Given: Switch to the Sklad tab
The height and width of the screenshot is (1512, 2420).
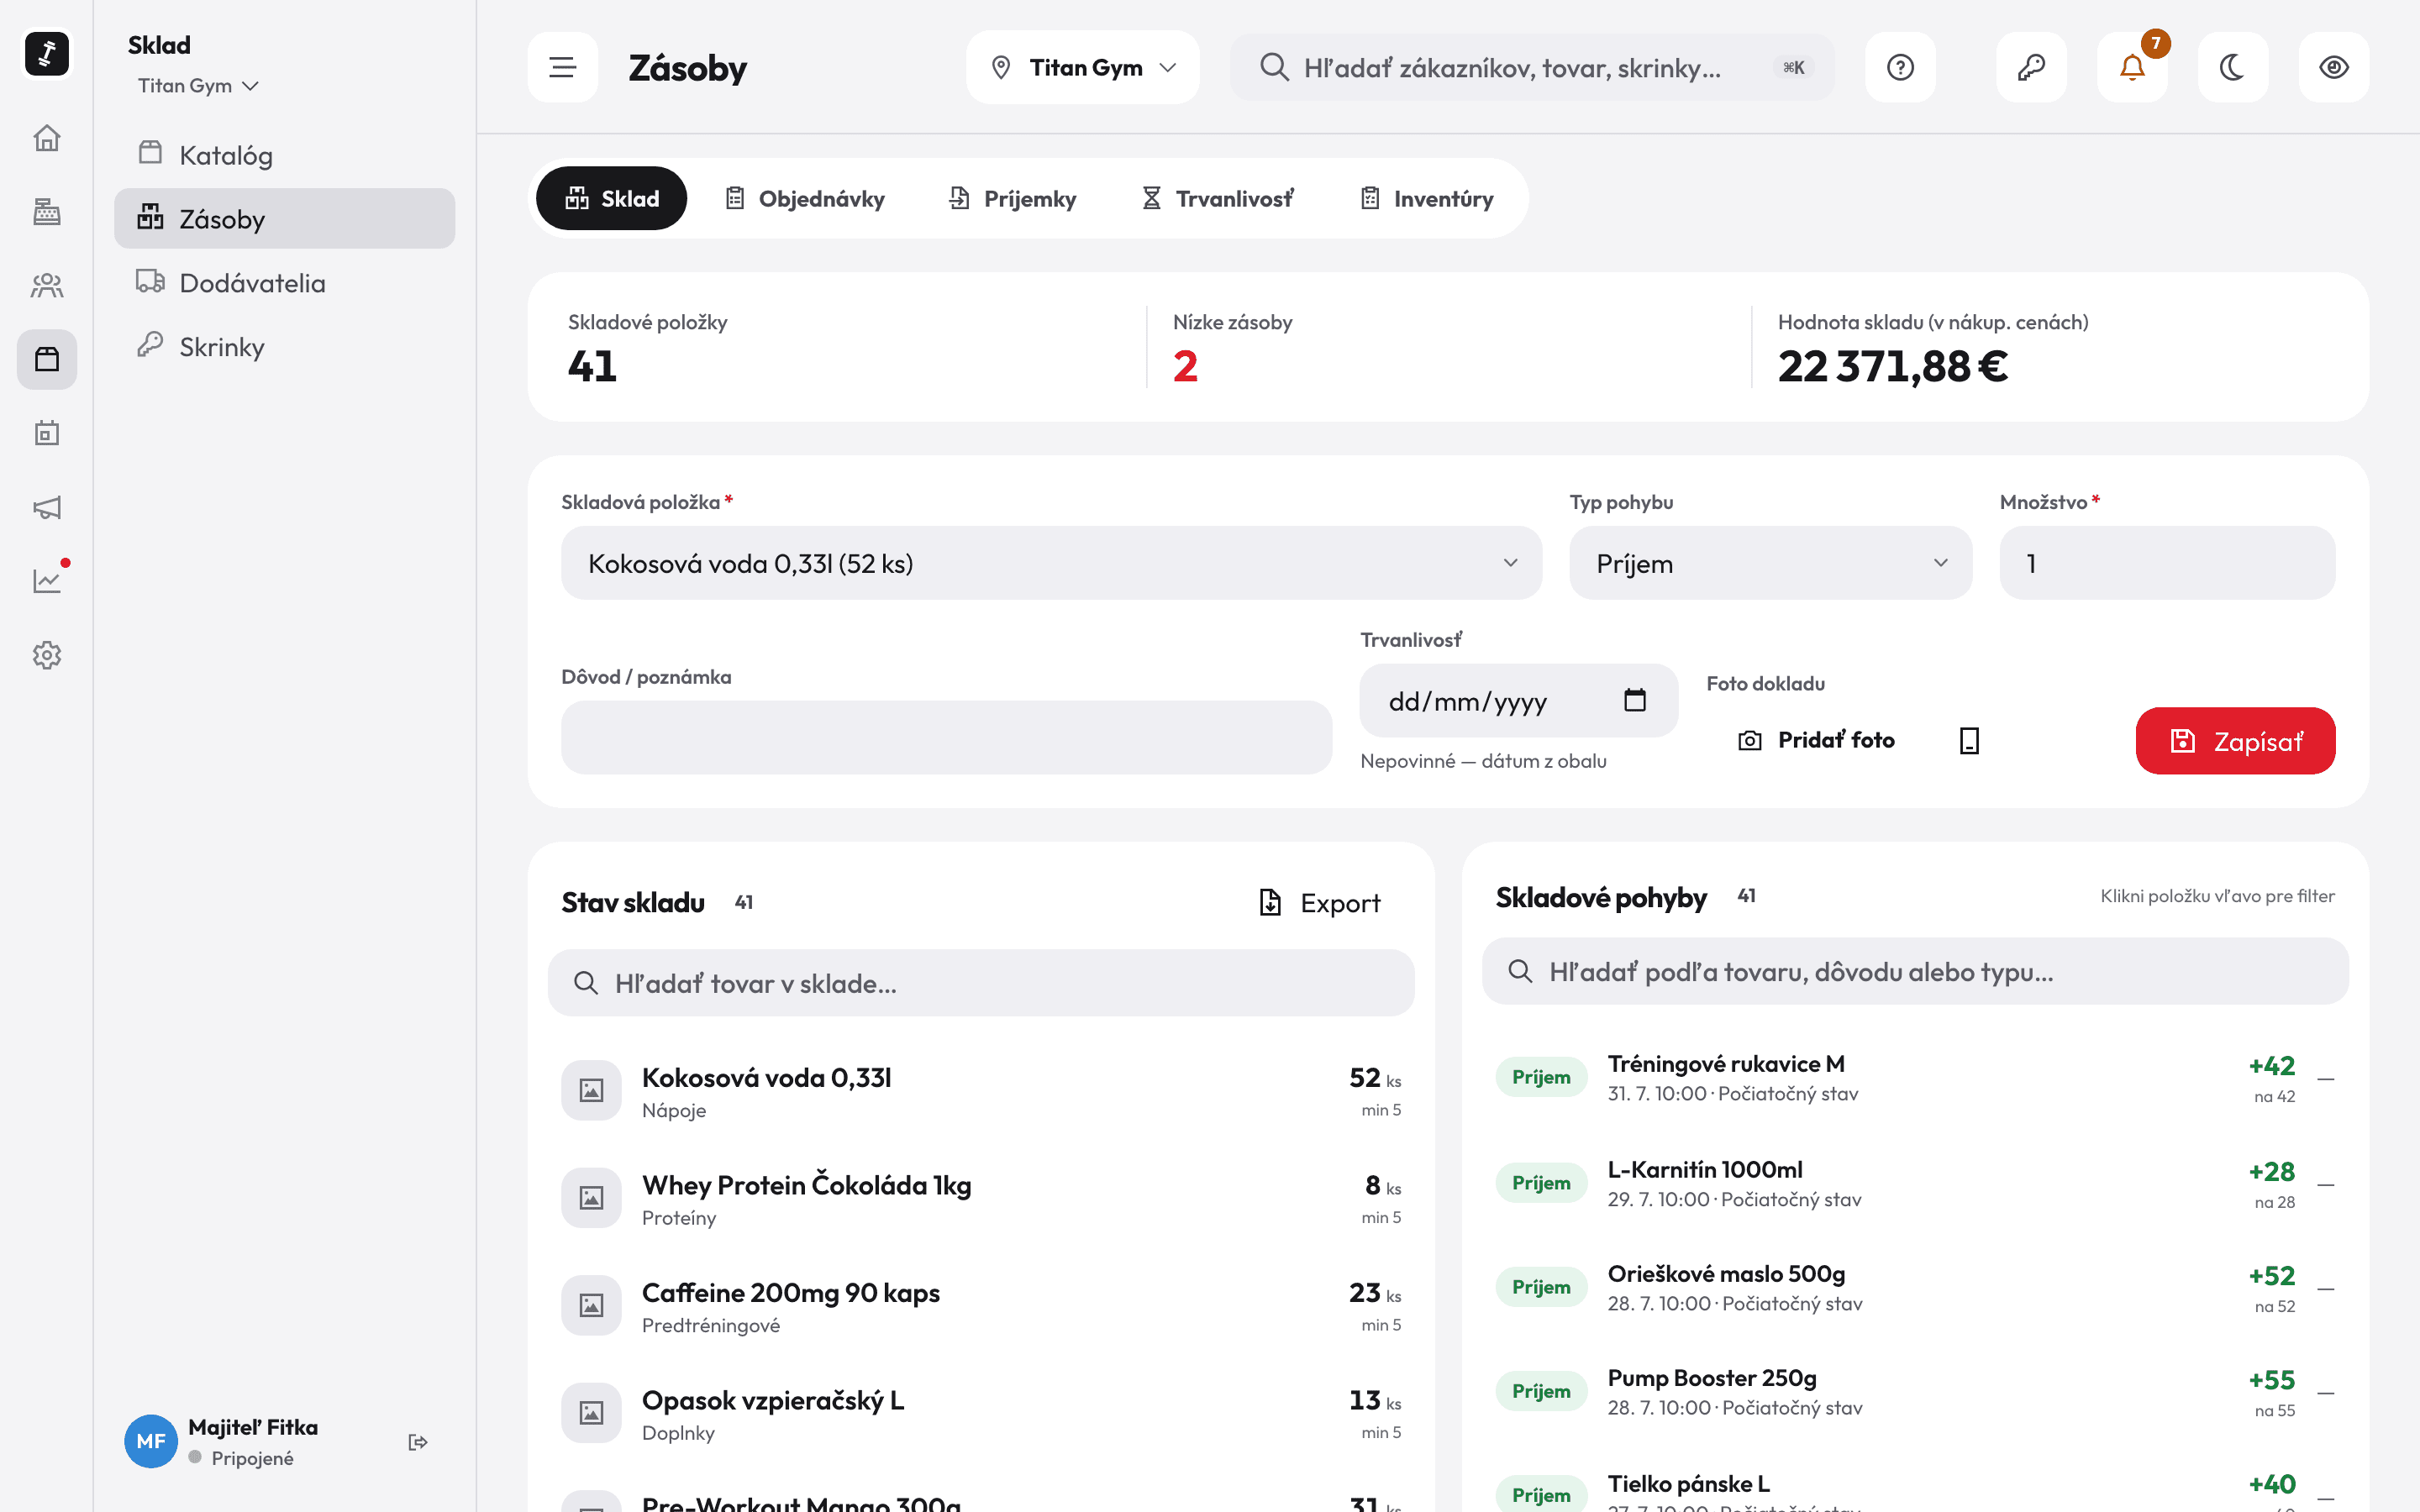Looking at the screenshot, I should pos(611,198).
